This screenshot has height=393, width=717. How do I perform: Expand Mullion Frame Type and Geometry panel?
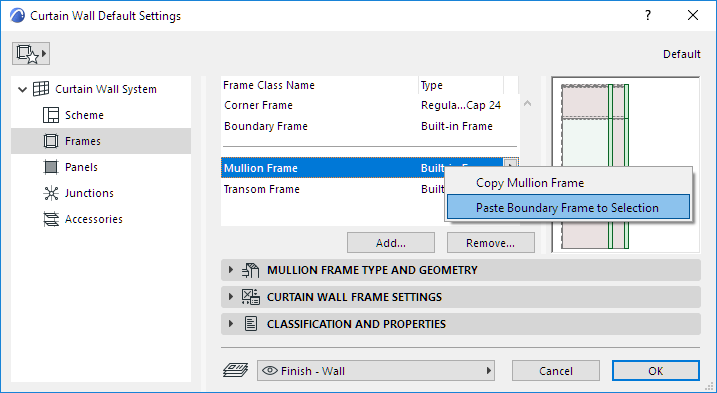(x=231, y=270)
